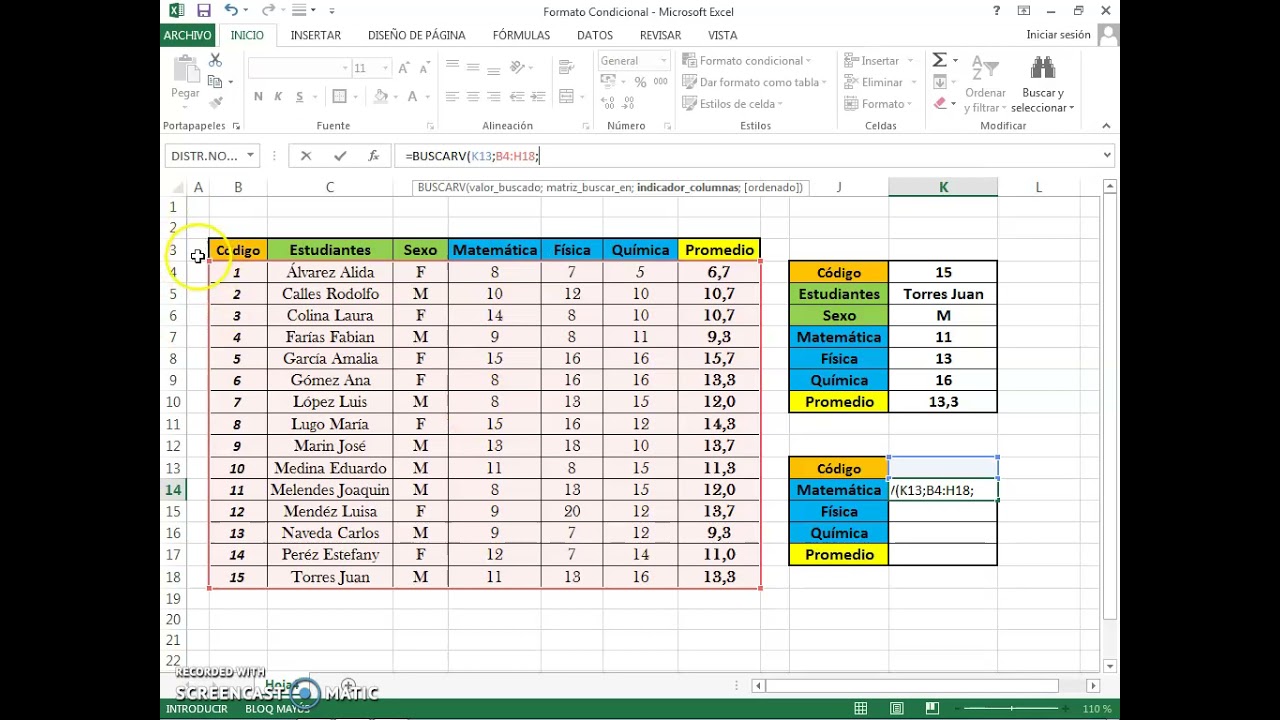The width and height of the screenshot is (1280, 720).
Task: Undo the last action
Action: coord(231,11)
